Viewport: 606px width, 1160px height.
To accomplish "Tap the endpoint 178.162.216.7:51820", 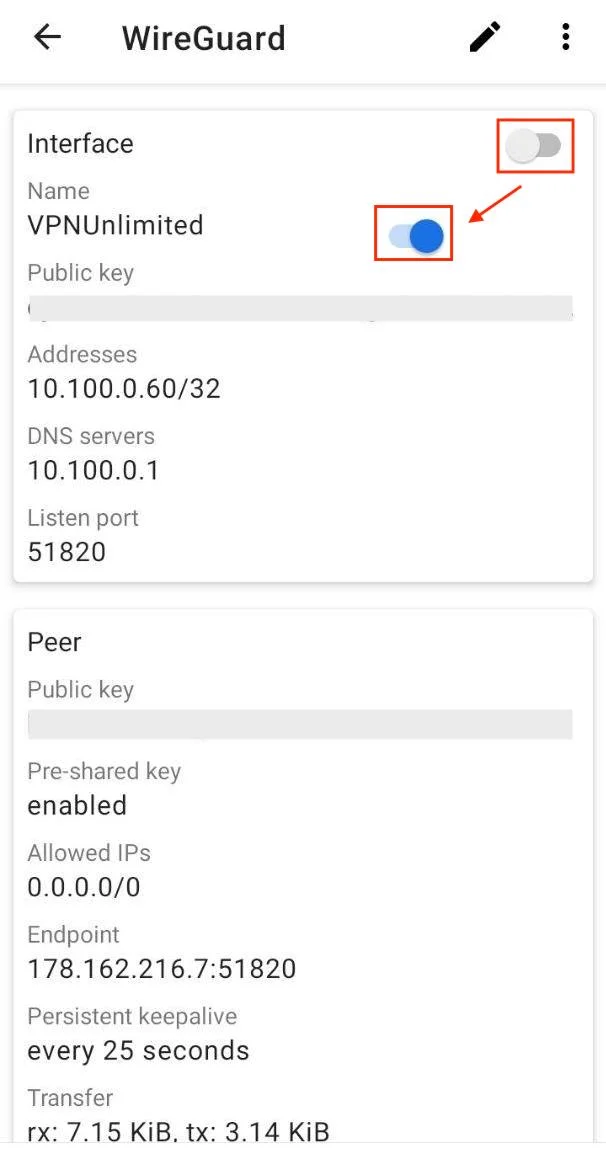I will pyautogui.click(x=161, y=968).
